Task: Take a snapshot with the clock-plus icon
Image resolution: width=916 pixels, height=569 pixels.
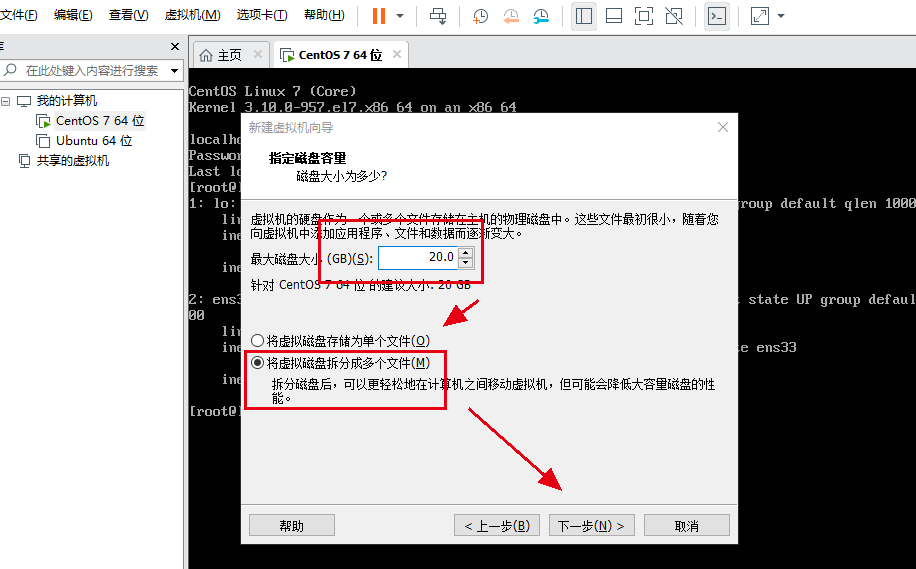Action: 480,16
